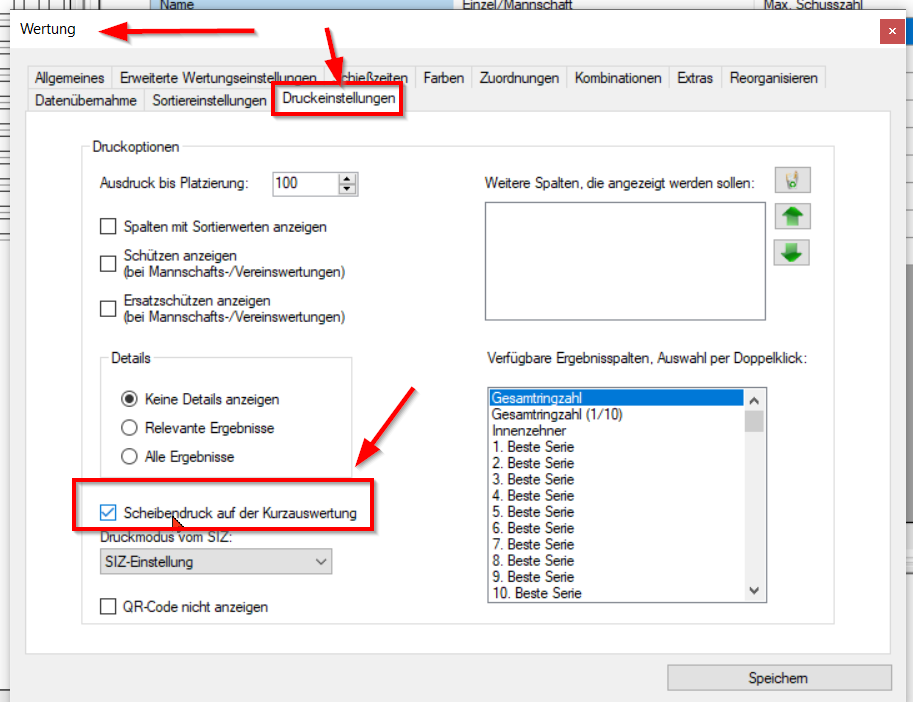Select Innenzehner in the available columns list
This screenshot has width=913, height=702.
click(530, 430)
